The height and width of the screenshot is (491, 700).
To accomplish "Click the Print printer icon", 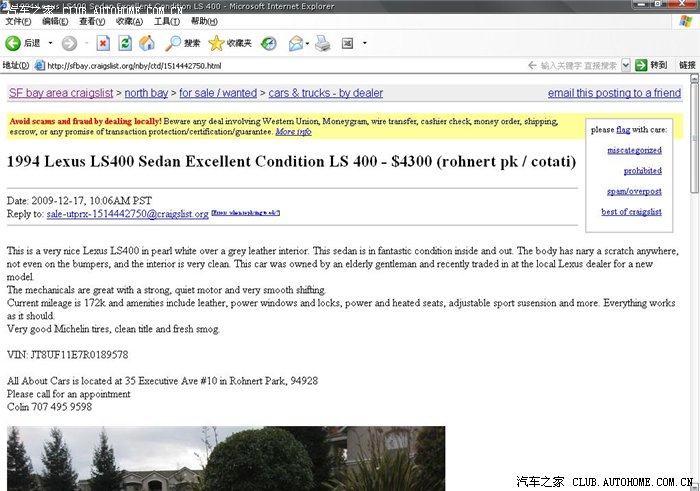I will (322, 43).
